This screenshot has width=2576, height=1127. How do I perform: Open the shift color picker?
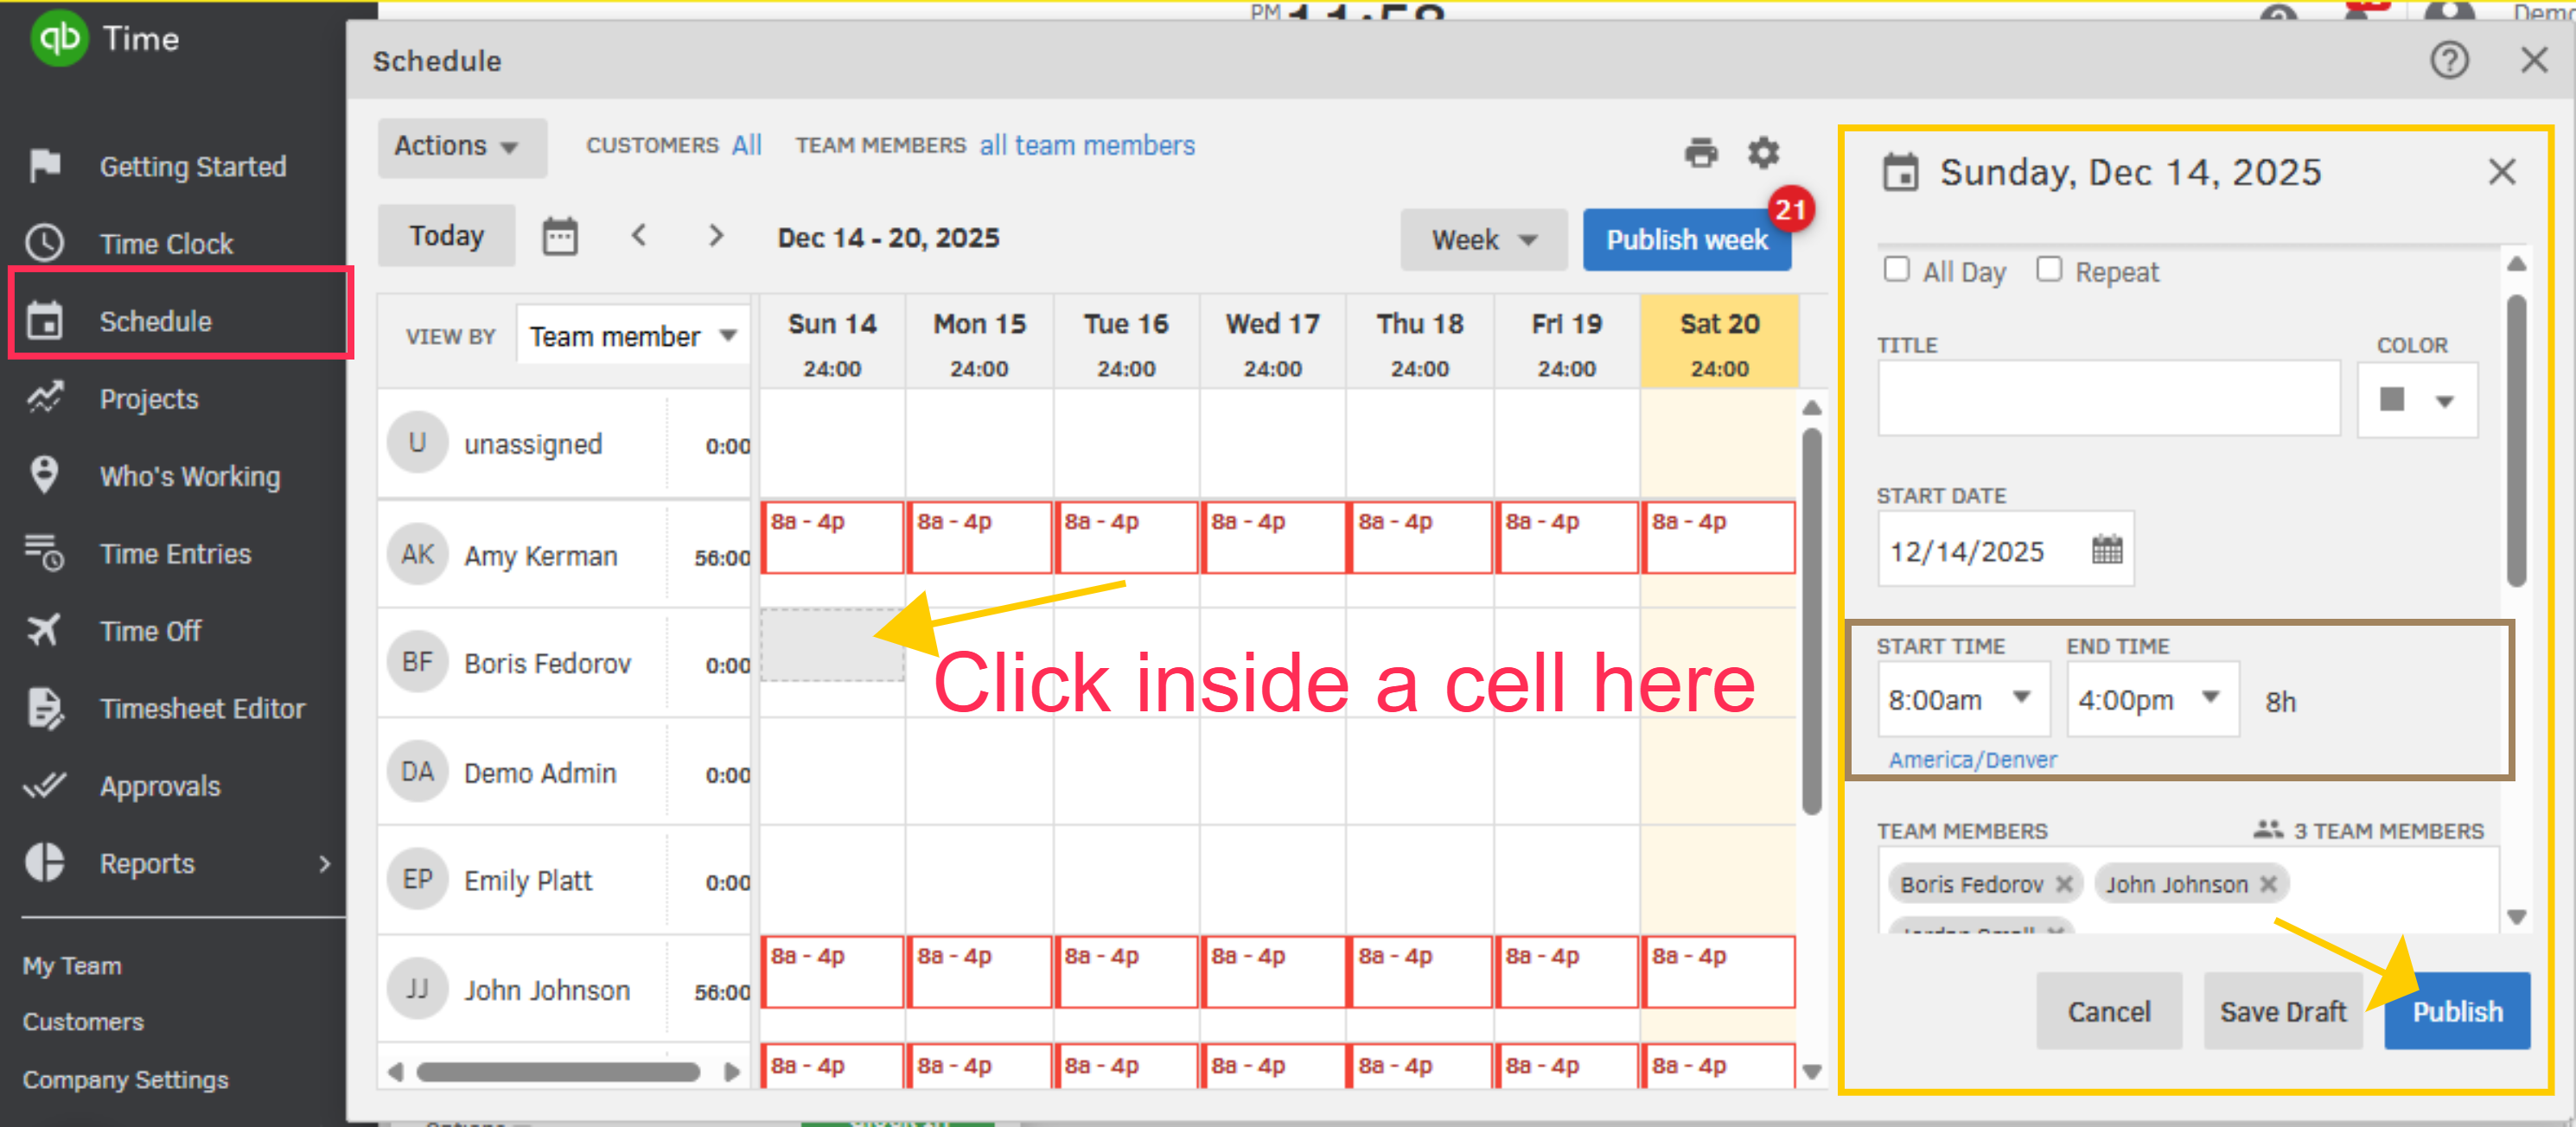2416,400
